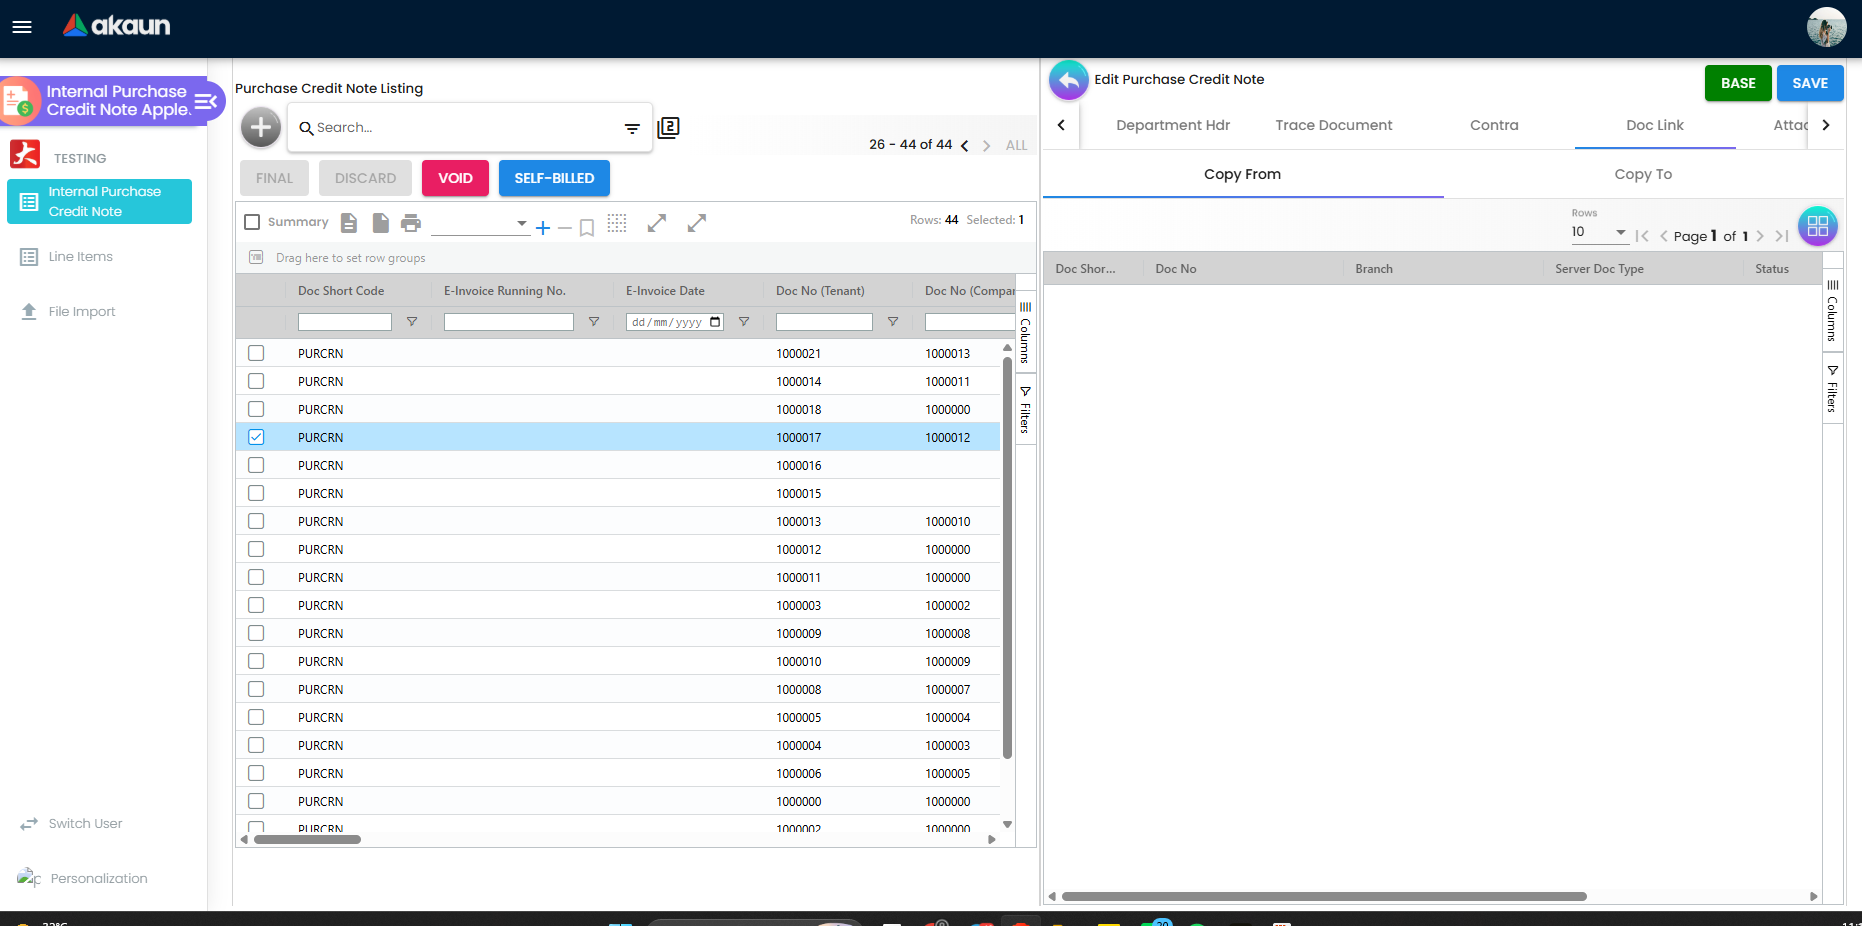The image size is (1862, 926).
Task: Open filter for Doc No (Tenant) column
Action: pos(893,322)
